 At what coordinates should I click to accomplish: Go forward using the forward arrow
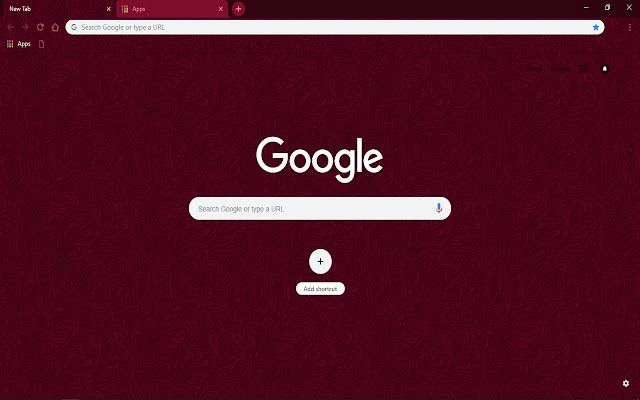click(25, 27)
